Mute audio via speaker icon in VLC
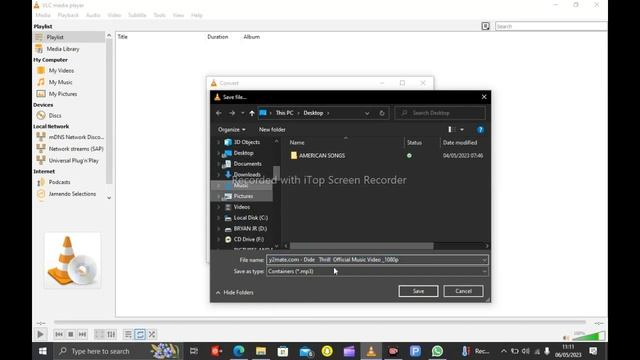Viewport: 640px width, 360px height. pyautogui.click(x=566, y=338)
